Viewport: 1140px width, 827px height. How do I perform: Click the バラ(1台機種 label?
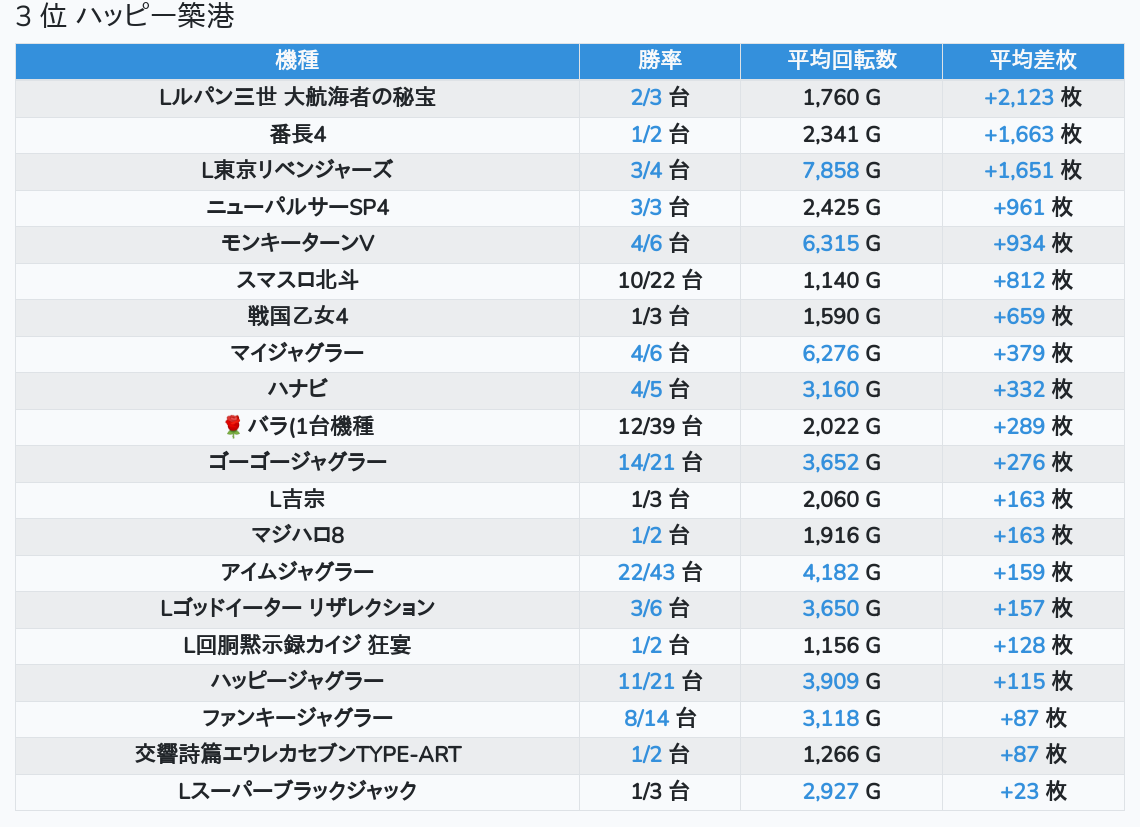[310, 426]
